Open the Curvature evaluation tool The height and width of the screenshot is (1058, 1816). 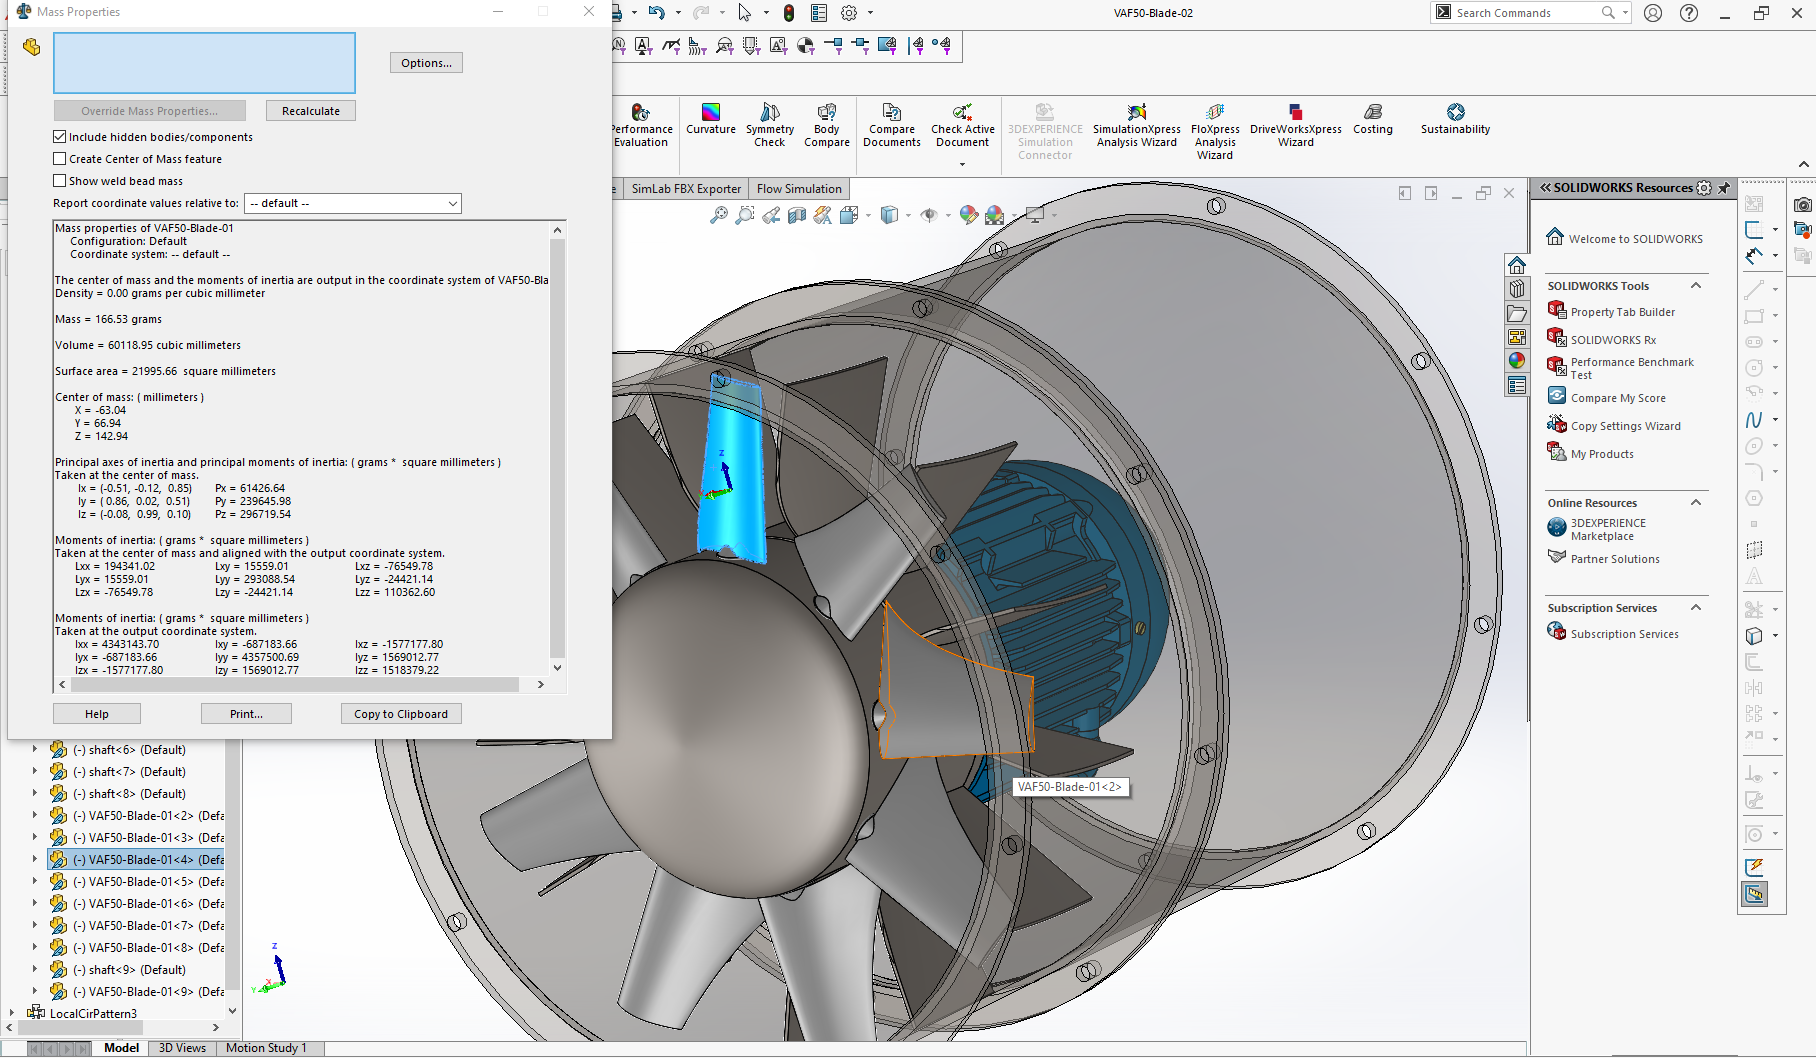click(711, 119)
